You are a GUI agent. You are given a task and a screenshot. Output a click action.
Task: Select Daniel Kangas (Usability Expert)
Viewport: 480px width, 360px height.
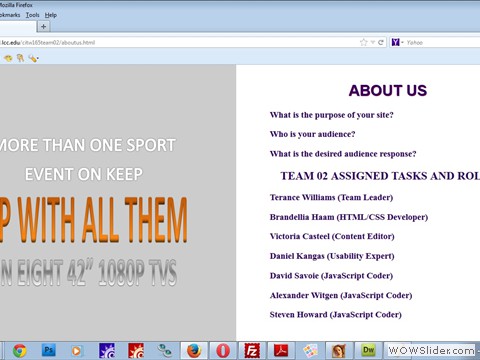pos(332,256)
